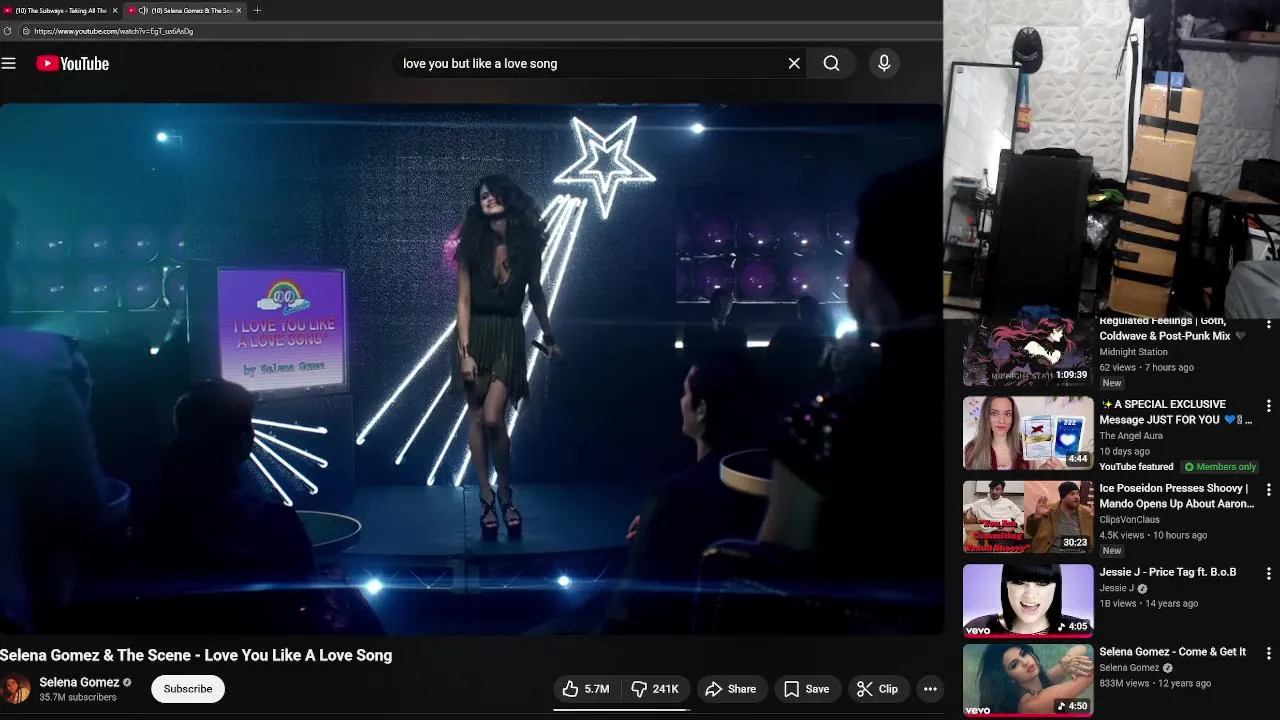1280x720 pixels.
Task: Open Selena Gomez channel avatar
Action: (15, 689)
